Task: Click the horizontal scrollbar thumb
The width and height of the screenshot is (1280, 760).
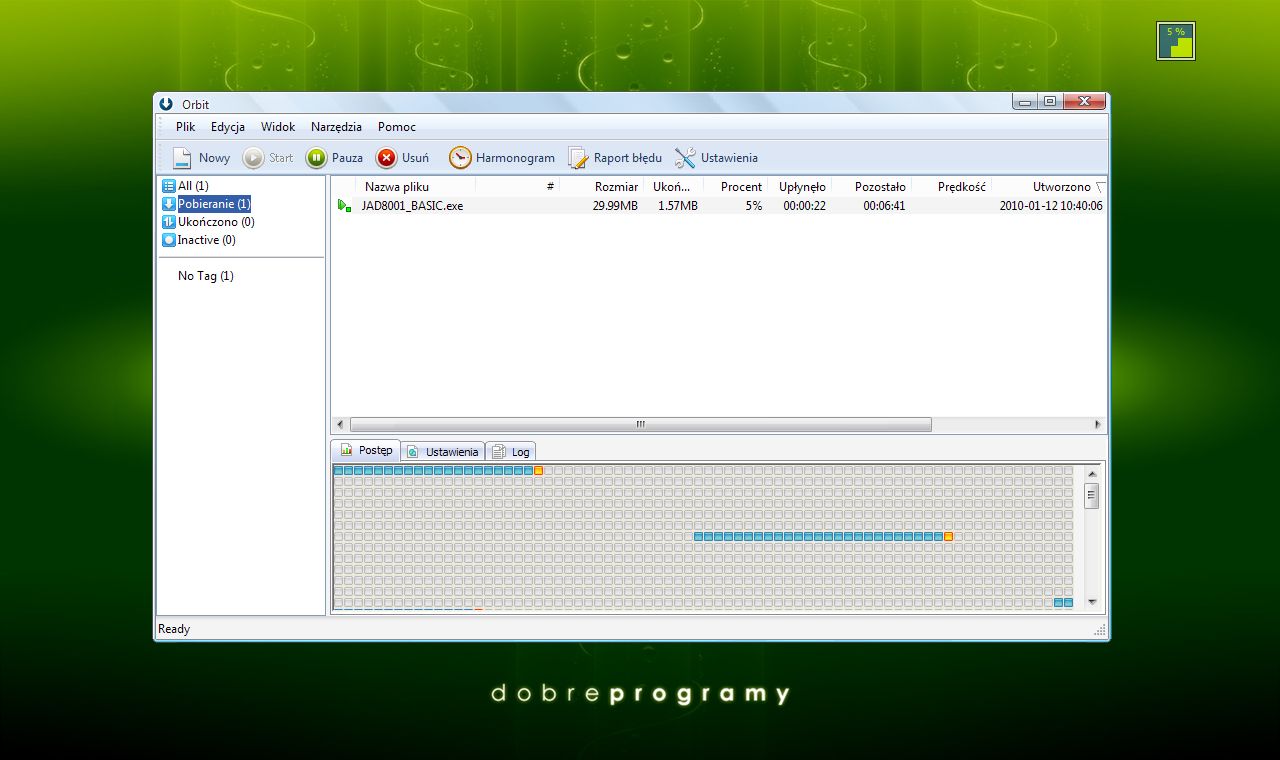Action: [x=641, y=424]
